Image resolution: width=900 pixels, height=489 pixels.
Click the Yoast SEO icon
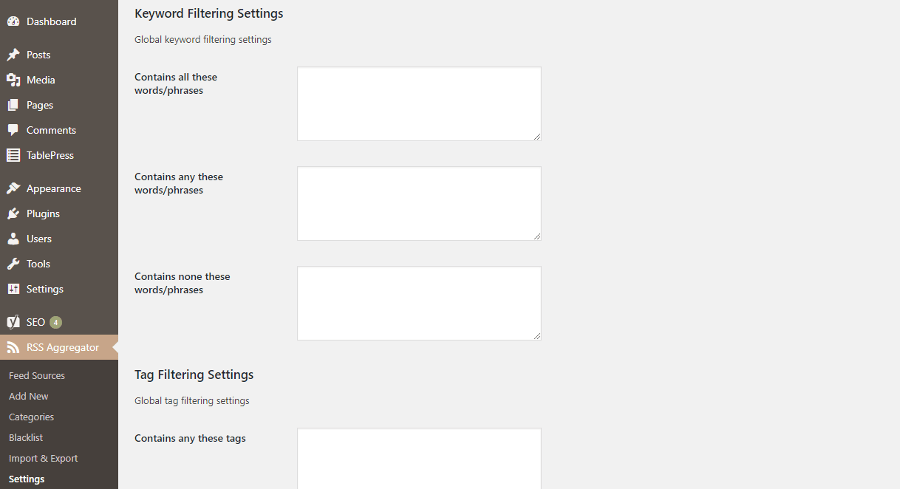point(13,323)
